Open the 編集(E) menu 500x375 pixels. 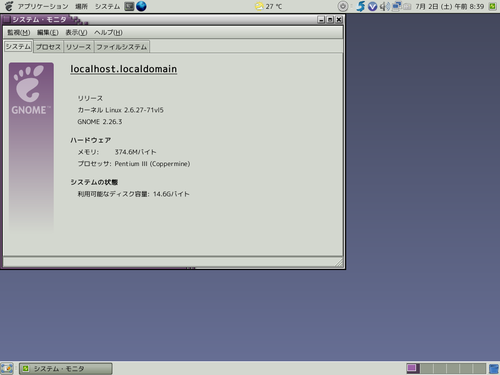tap(48, 32)
